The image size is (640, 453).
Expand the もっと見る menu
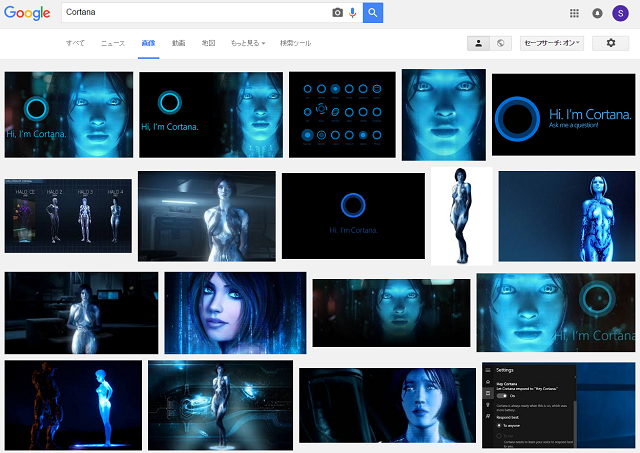248,43
